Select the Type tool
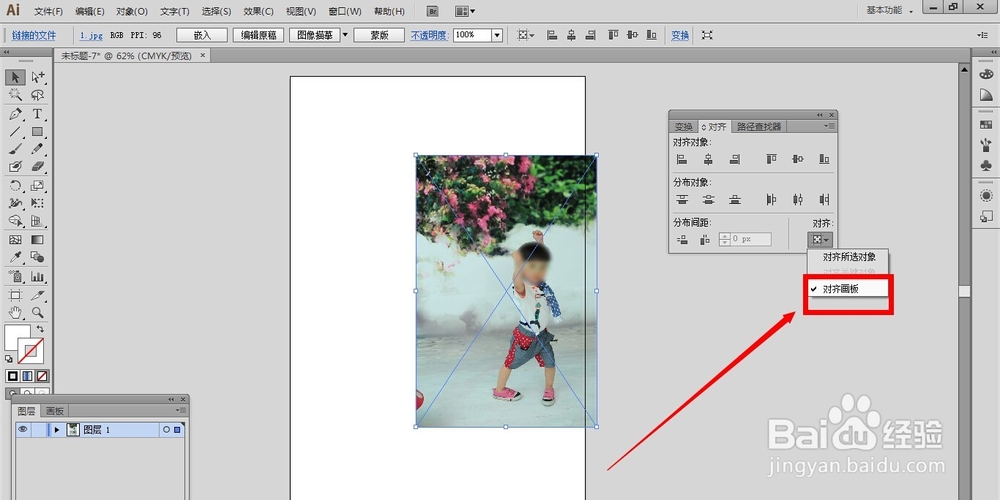Viewport: 1000px width, 500px height. [38, 114]
